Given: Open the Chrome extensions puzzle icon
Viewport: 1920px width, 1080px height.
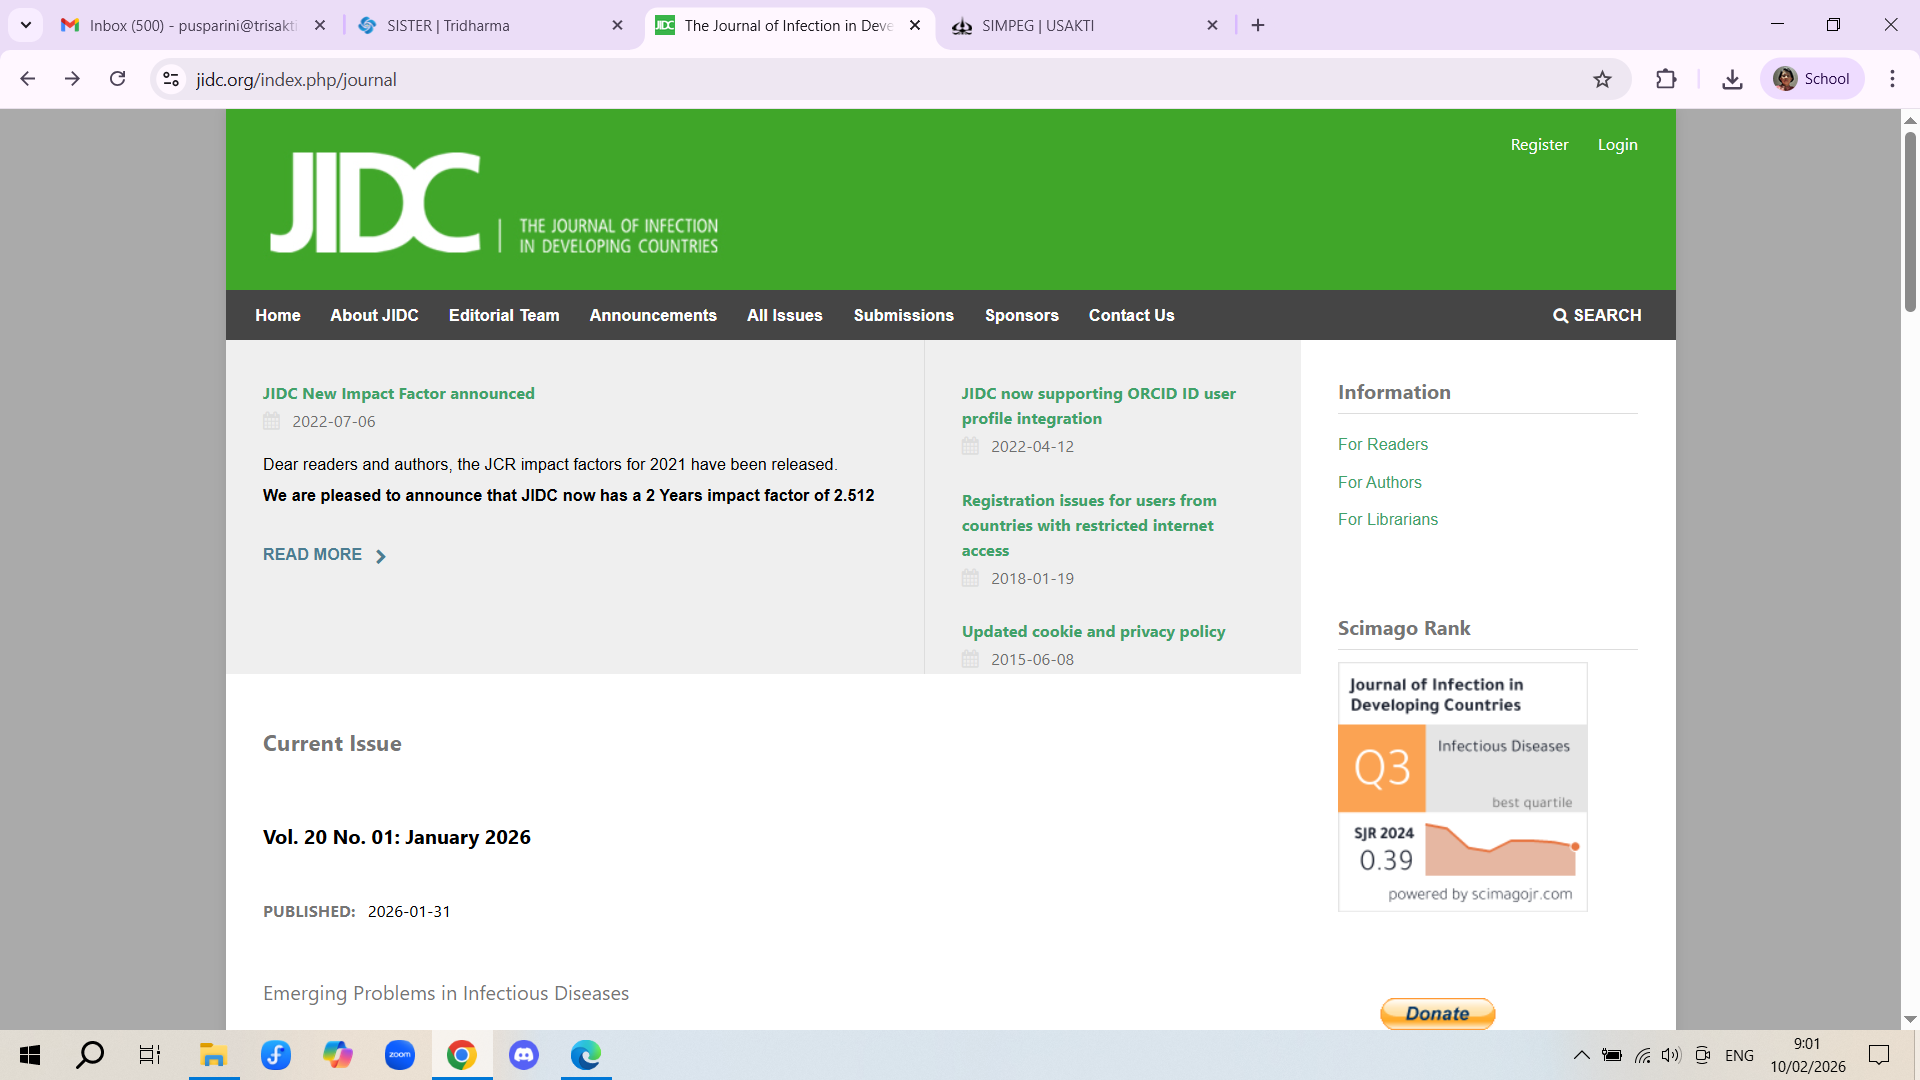Looking at the screenshot, I should 1666,79.
